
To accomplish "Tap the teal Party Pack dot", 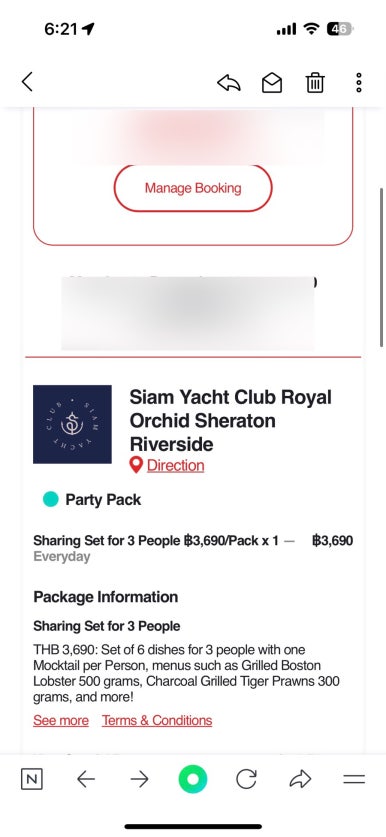I will [51, 499].
